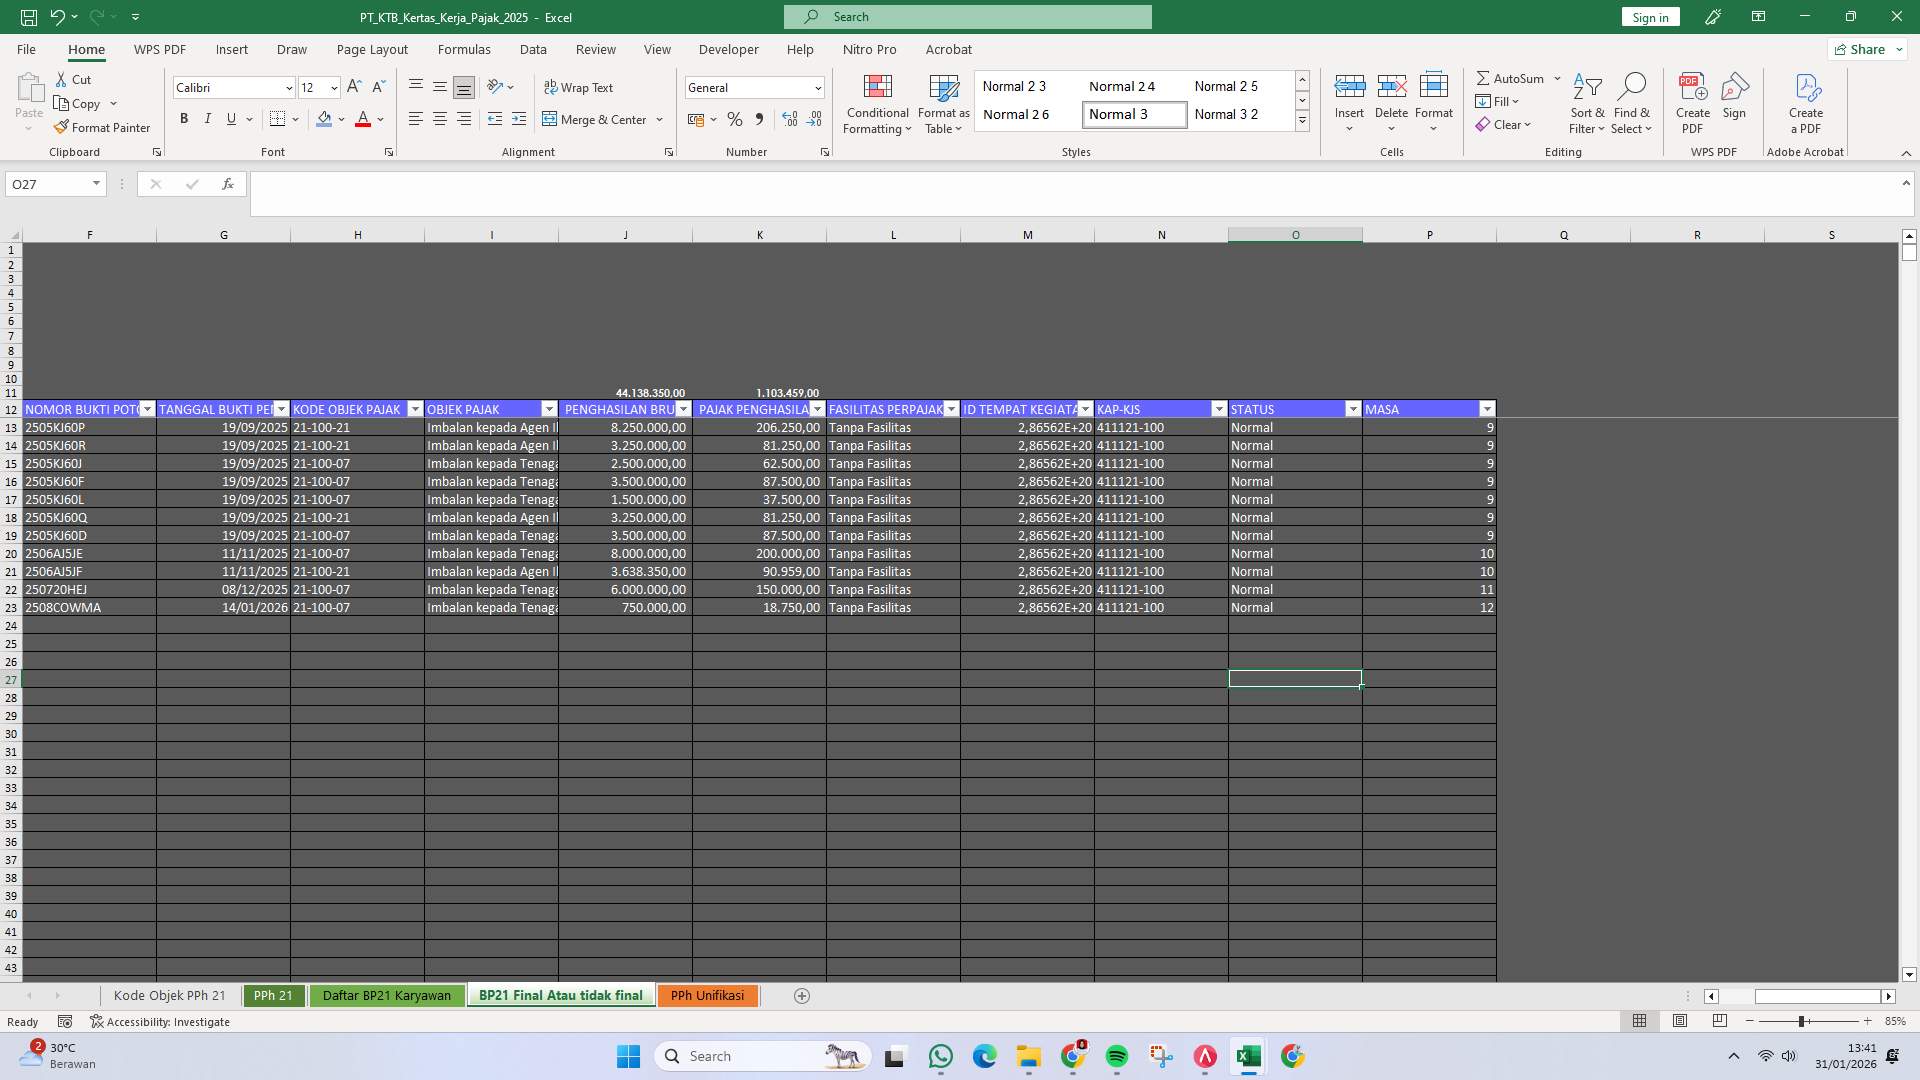Viewport: 1920px width, 1080px height.
Task: Click the Find & Select icon
Action: [1632, 104]
